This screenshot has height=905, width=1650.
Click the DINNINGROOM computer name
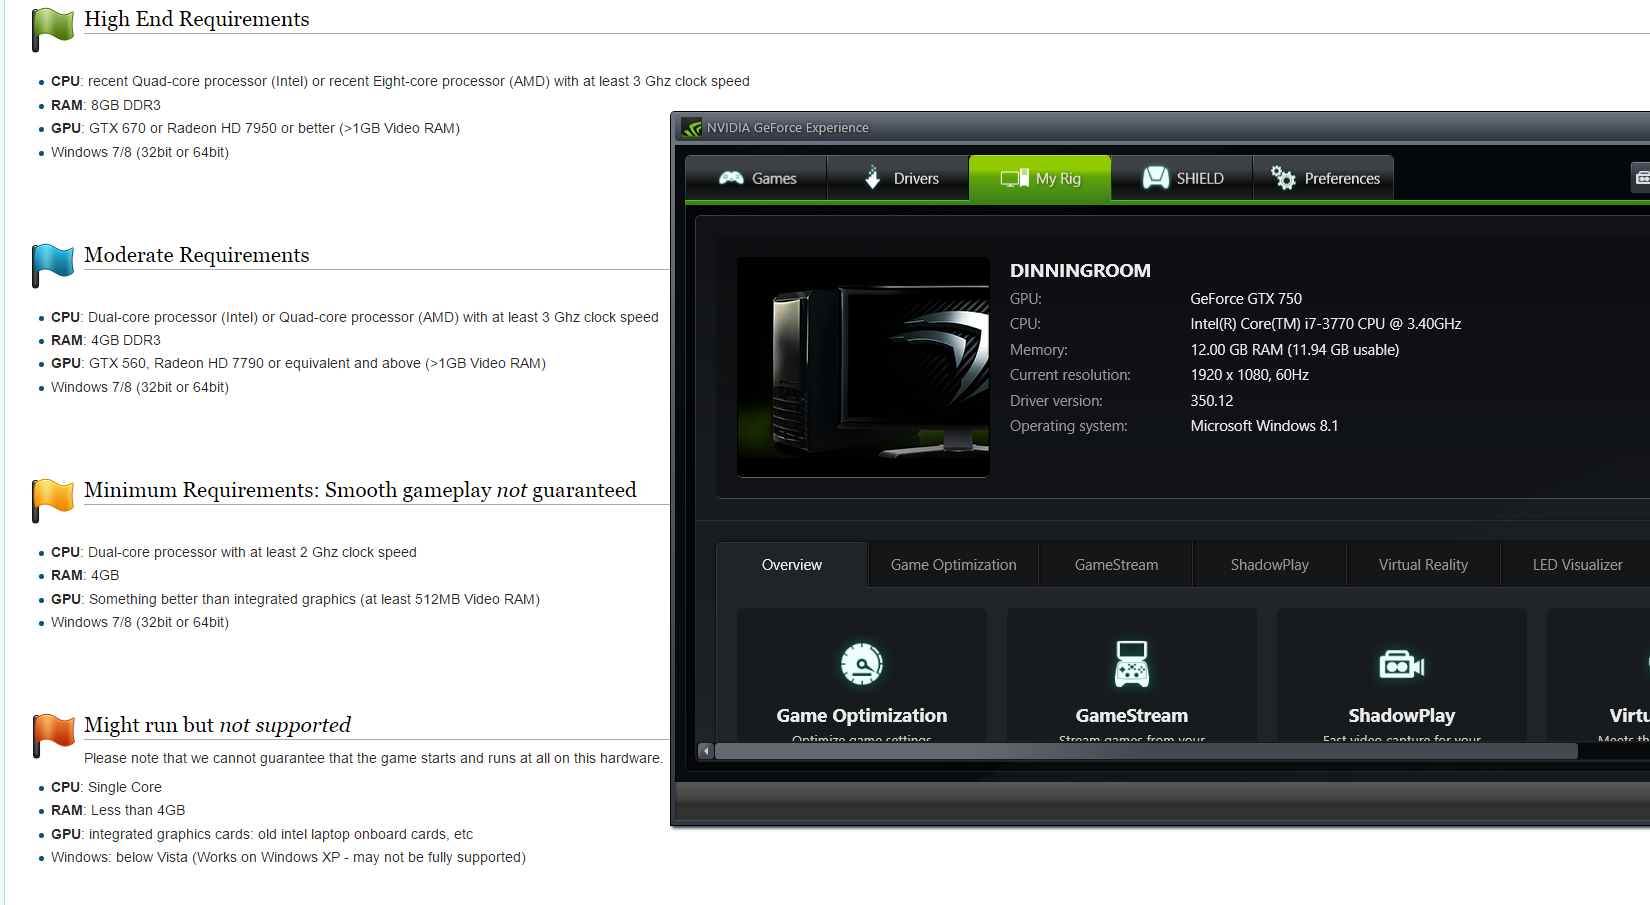(x=1080, y=271)
